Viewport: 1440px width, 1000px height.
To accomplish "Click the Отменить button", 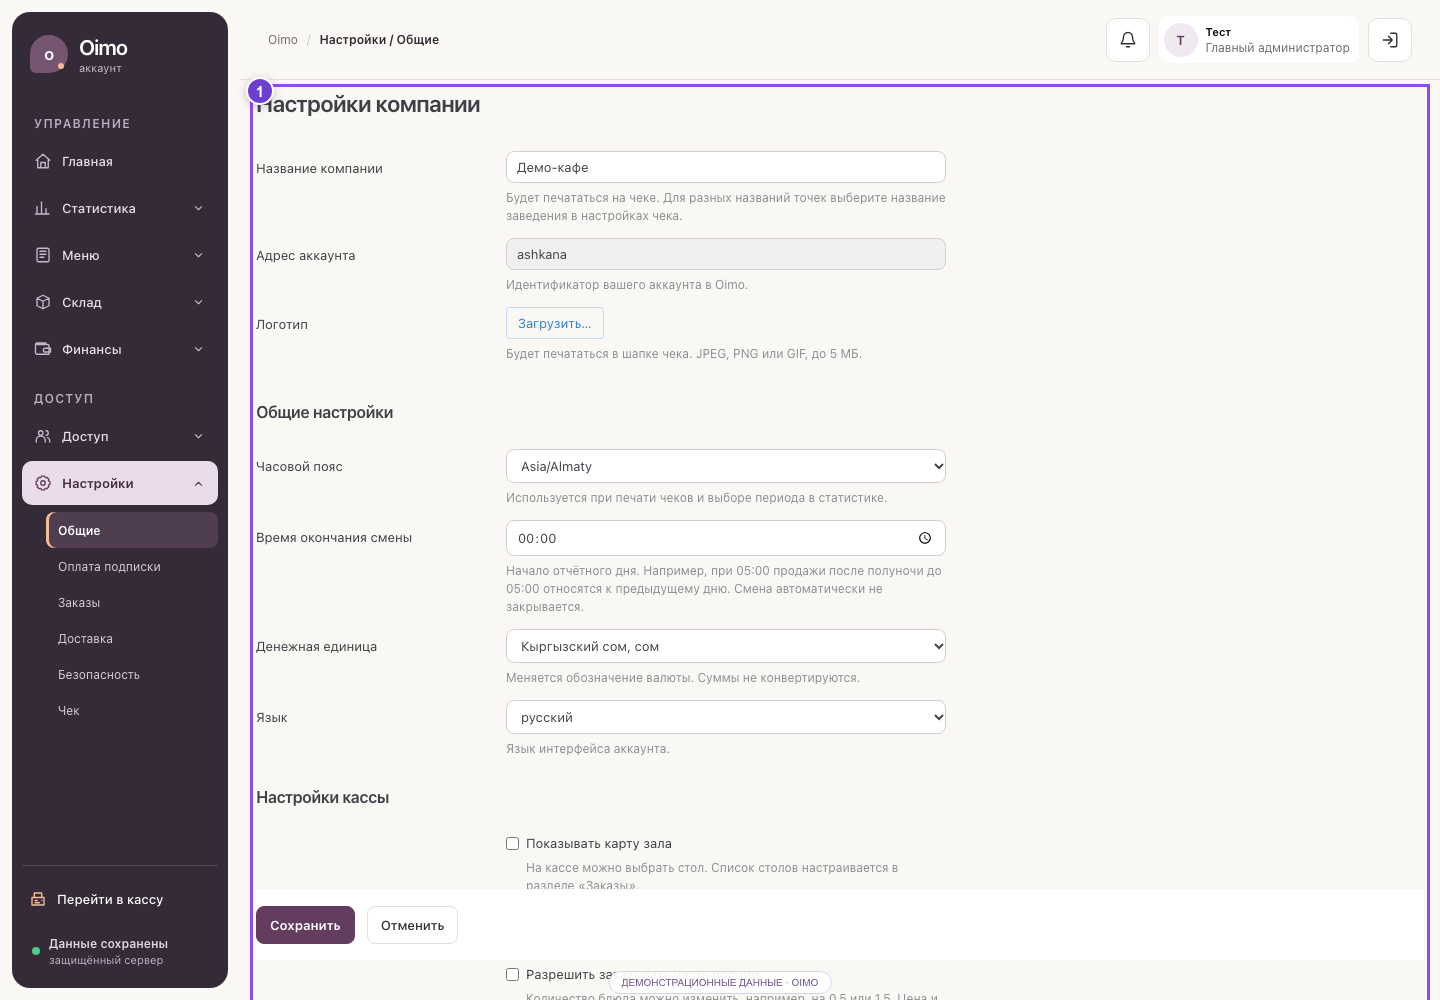I will click(x=412, y=925).
